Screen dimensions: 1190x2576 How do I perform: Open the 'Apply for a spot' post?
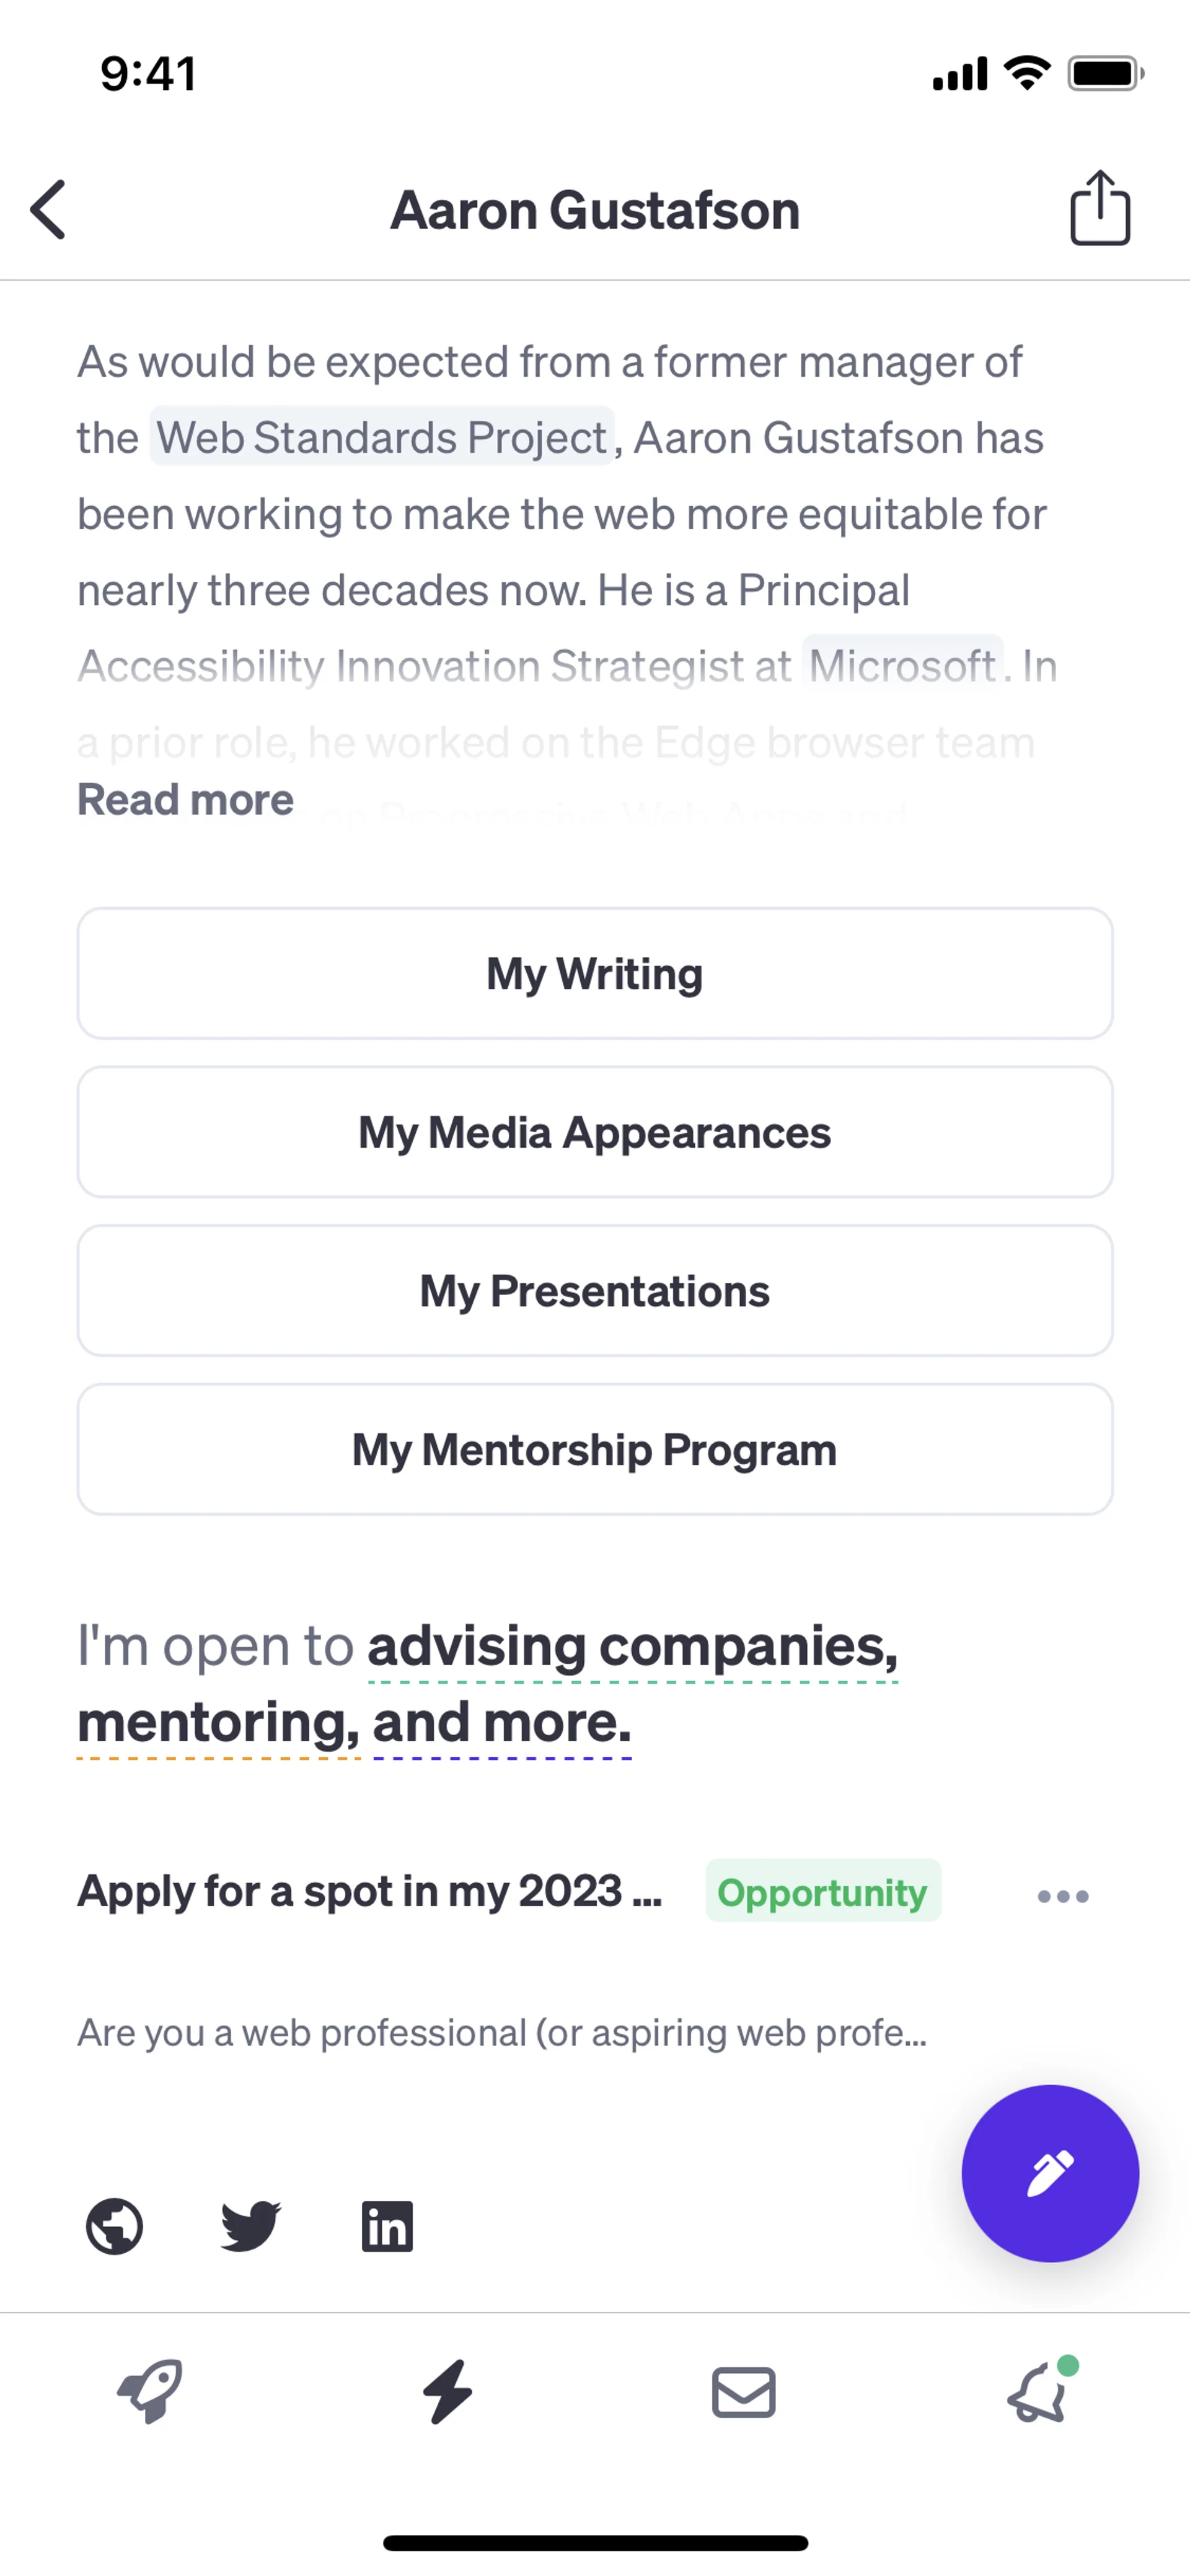click(370, 1892)
